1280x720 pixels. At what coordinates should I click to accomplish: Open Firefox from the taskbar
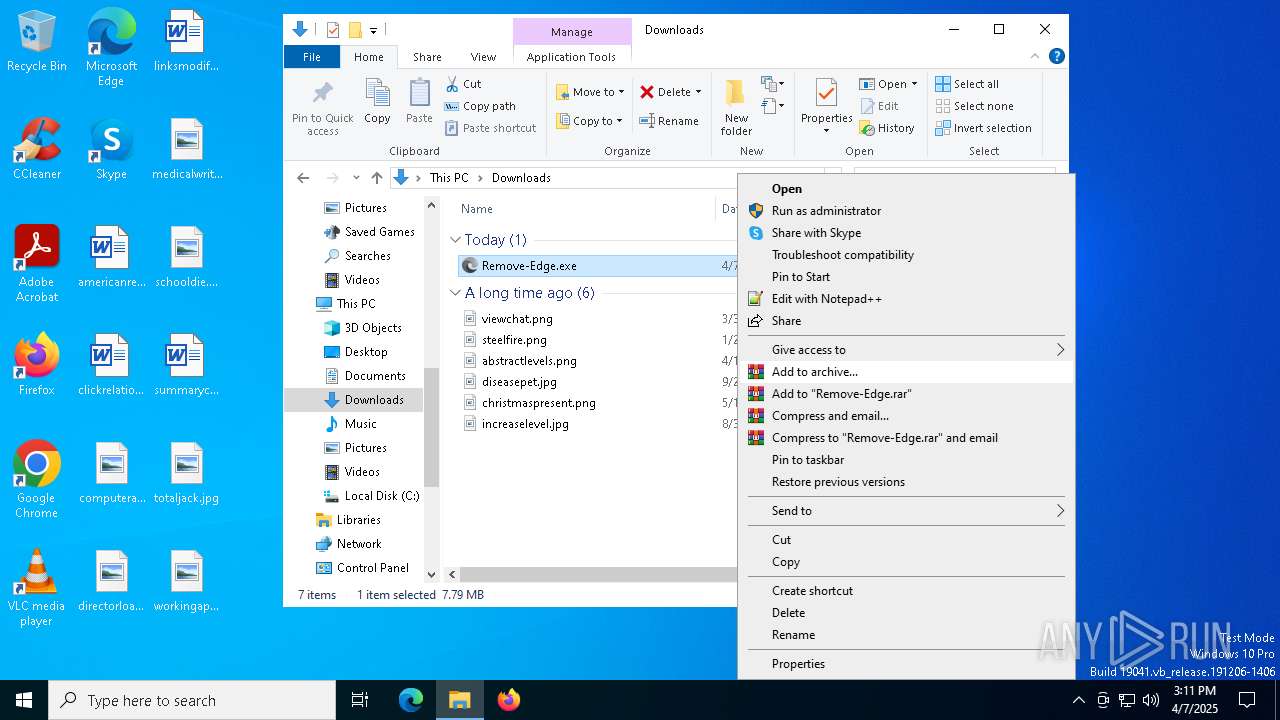click(x=509, y=700)
